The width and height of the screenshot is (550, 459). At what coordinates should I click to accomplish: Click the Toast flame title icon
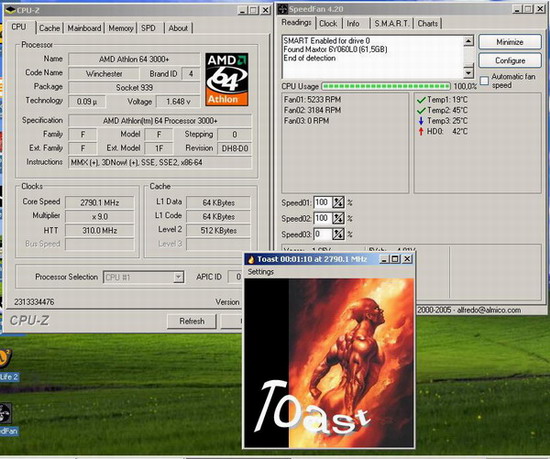click(x=251, y=259)
